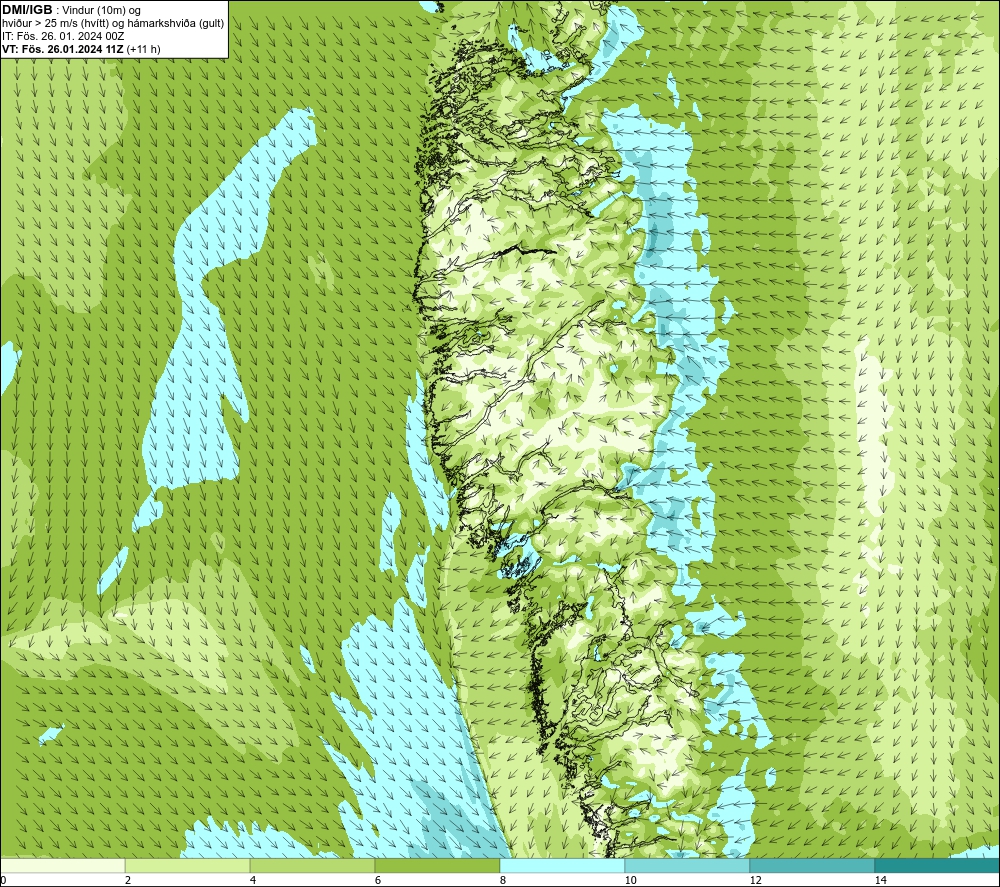
Task: Click the legend scale label '14'
Action: pyautogui.click(x=880, y=880)
